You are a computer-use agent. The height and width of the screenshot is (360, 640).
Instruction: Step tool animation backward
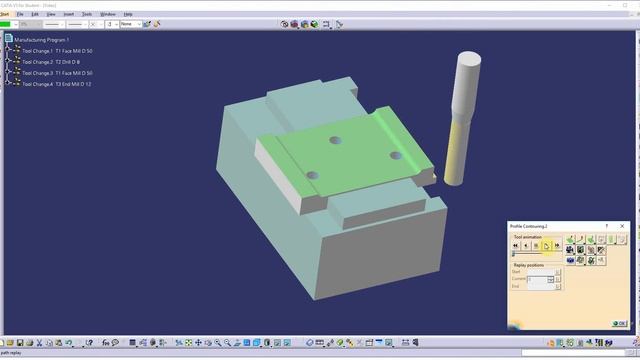(x=526, y=245)
